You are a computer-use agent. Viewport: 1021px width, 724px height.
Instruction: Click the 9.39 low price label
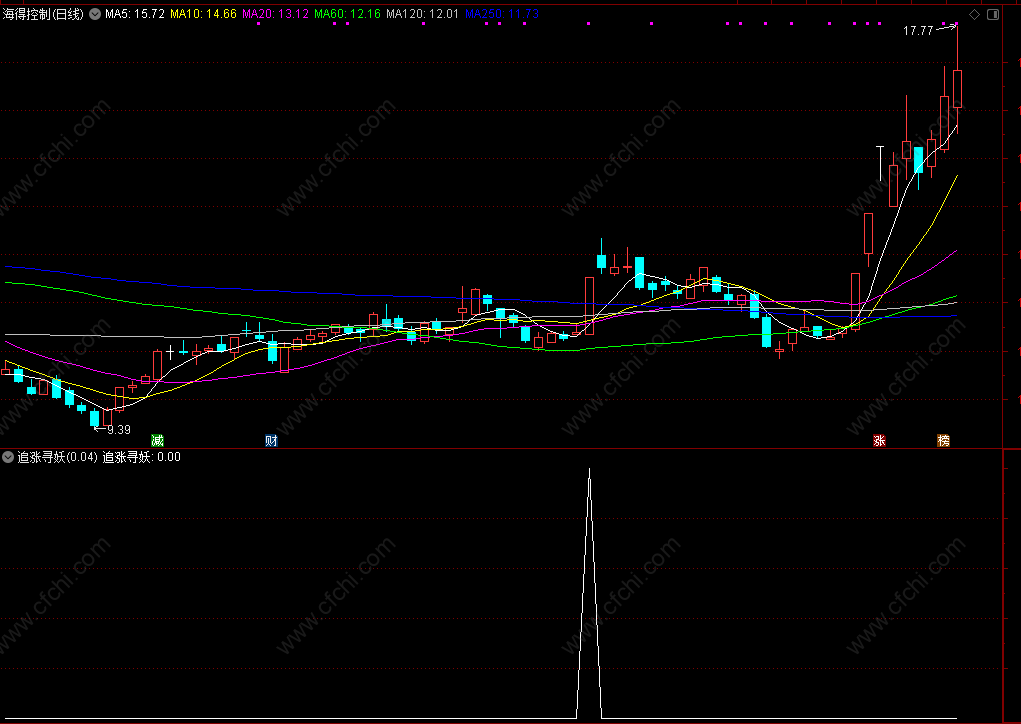point(119,430)
